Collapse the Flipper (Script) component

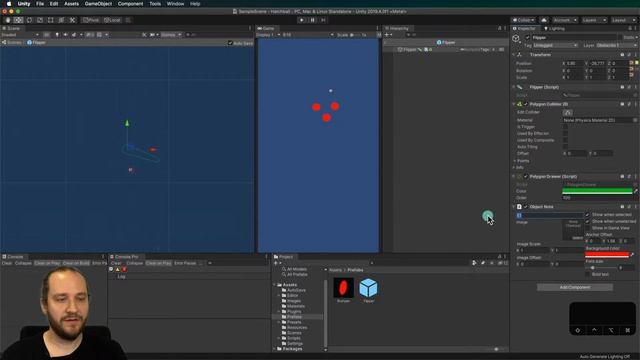coord(514,87)
